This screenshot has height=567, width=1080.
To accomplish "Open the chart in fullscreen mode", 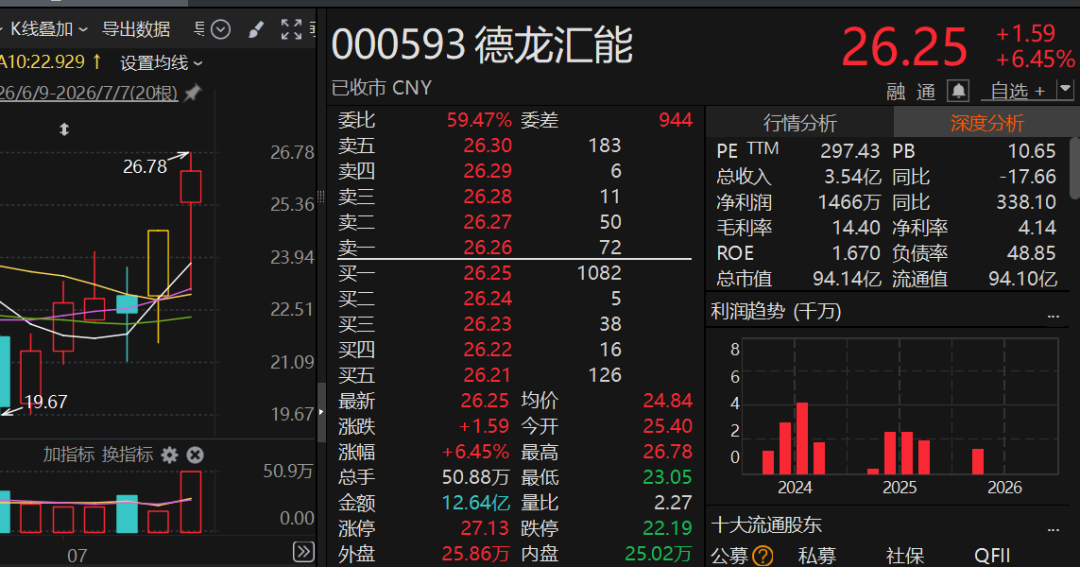I will (x=291, y=29).
